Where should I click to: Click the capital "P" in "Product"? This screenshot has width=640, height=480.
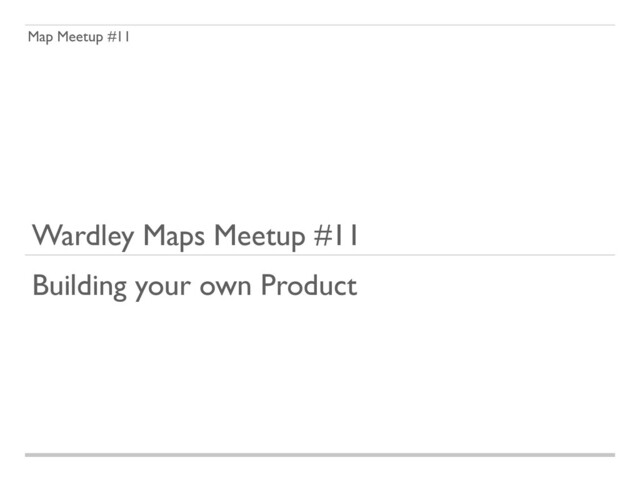(x=268, y=286)
